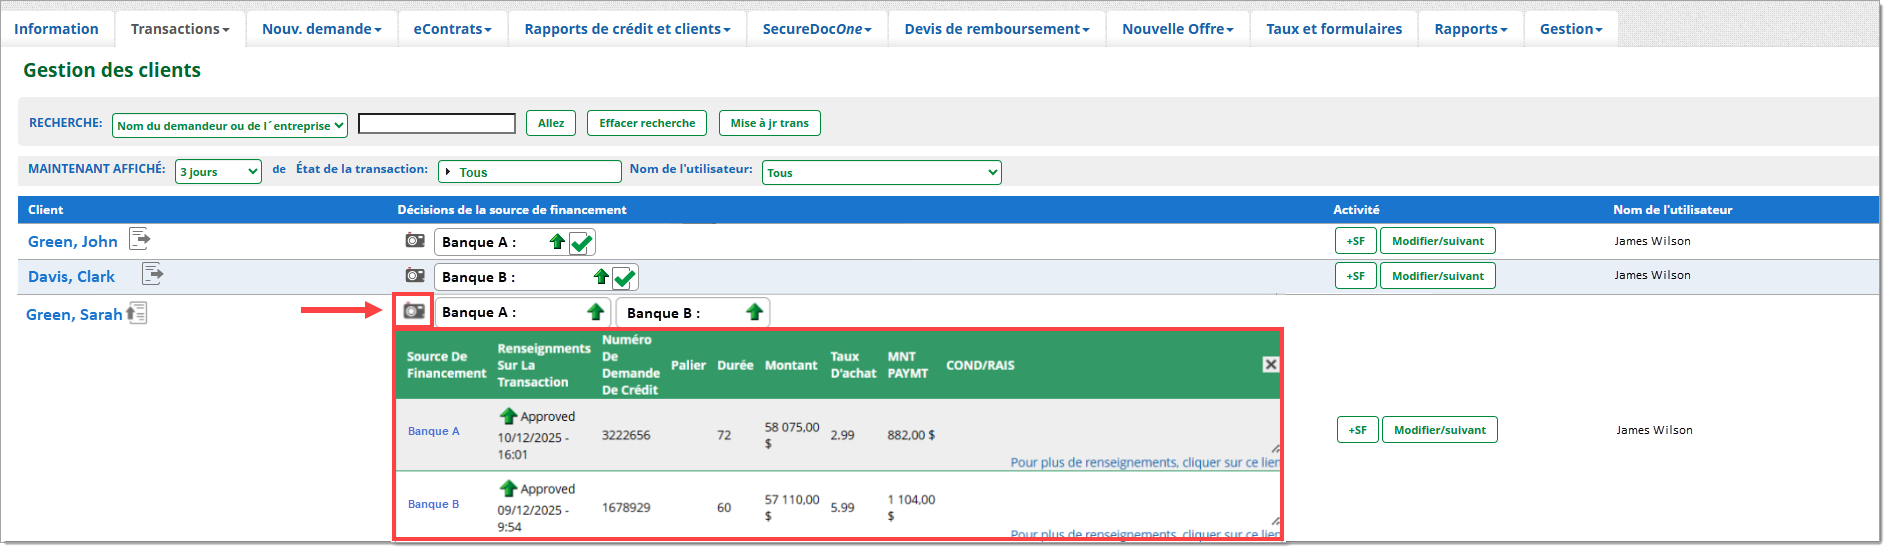Expand the Nom de l'utilisateur dropdown
The height and width of the screenshot is (550, 1887).
click(881, 173)
